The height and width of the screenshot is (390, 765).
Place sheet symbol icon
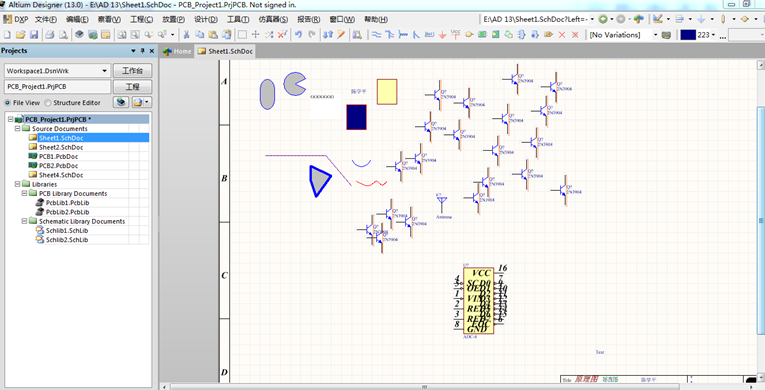(483, 35)
